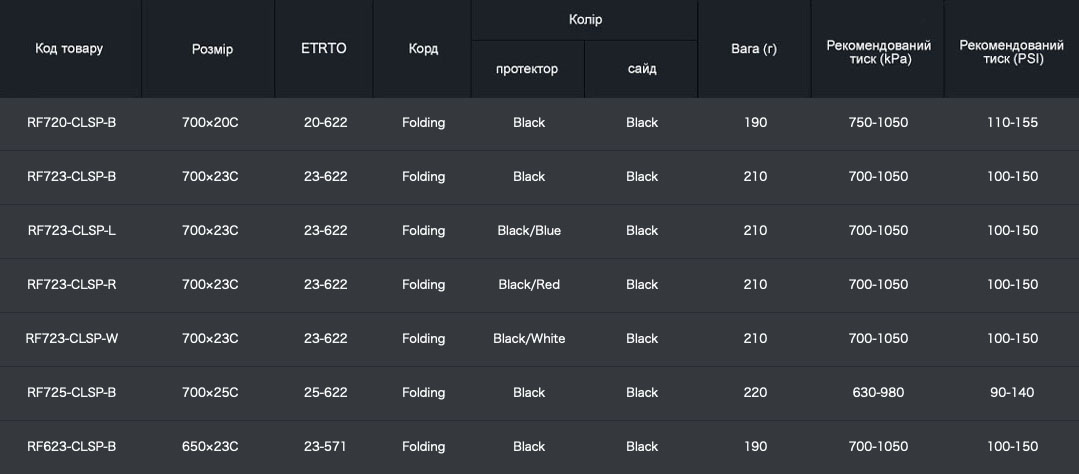Click the "Розмір" column header
Screen dimensions: 1079x474
point(212,49)
